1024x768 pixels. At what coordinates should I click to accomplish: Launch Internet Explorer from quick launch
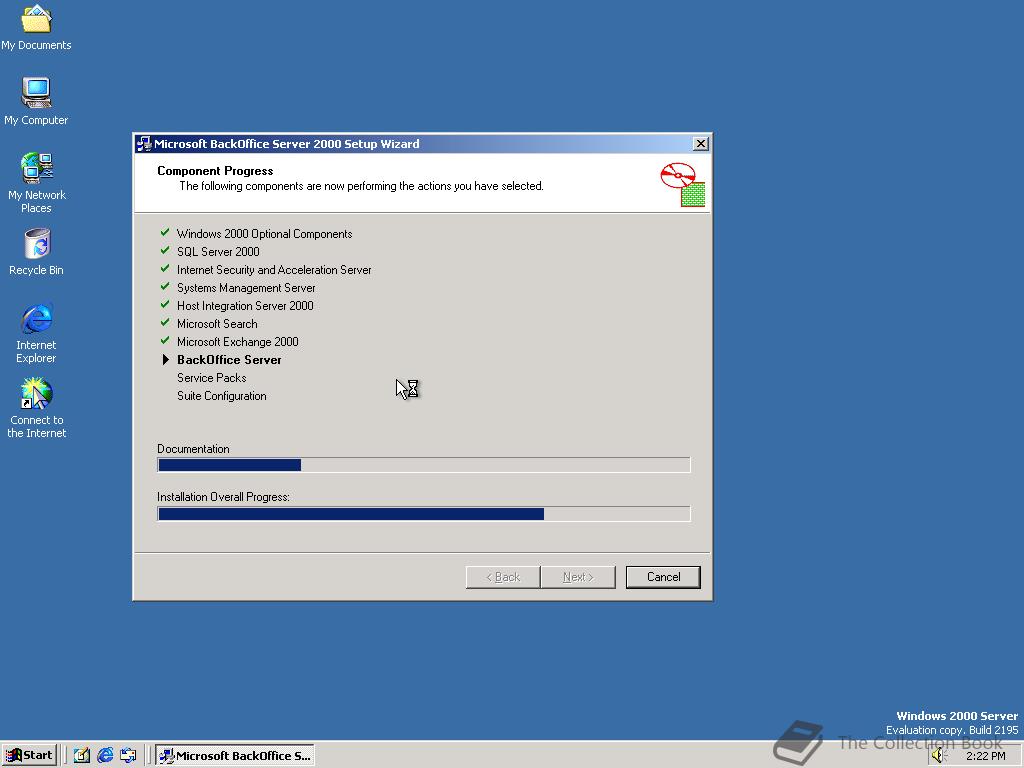tap(104, 755)
